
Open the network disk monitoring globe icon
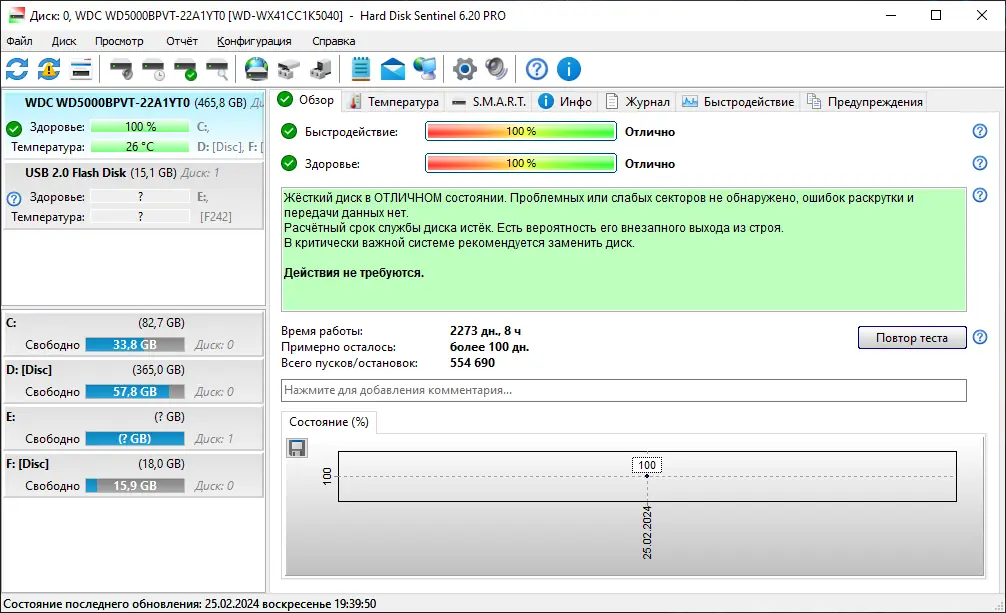(256, 69)
